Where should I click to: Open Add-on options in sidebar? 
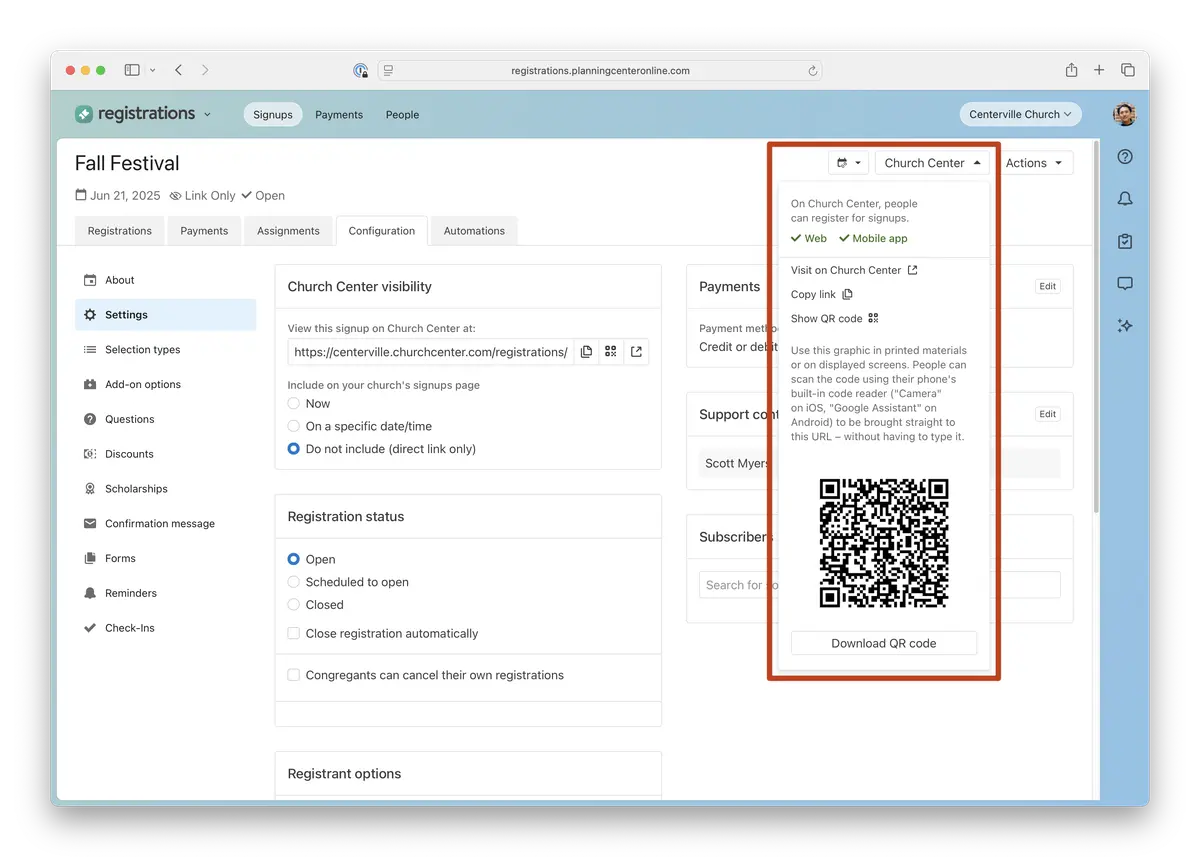[166, 385]
